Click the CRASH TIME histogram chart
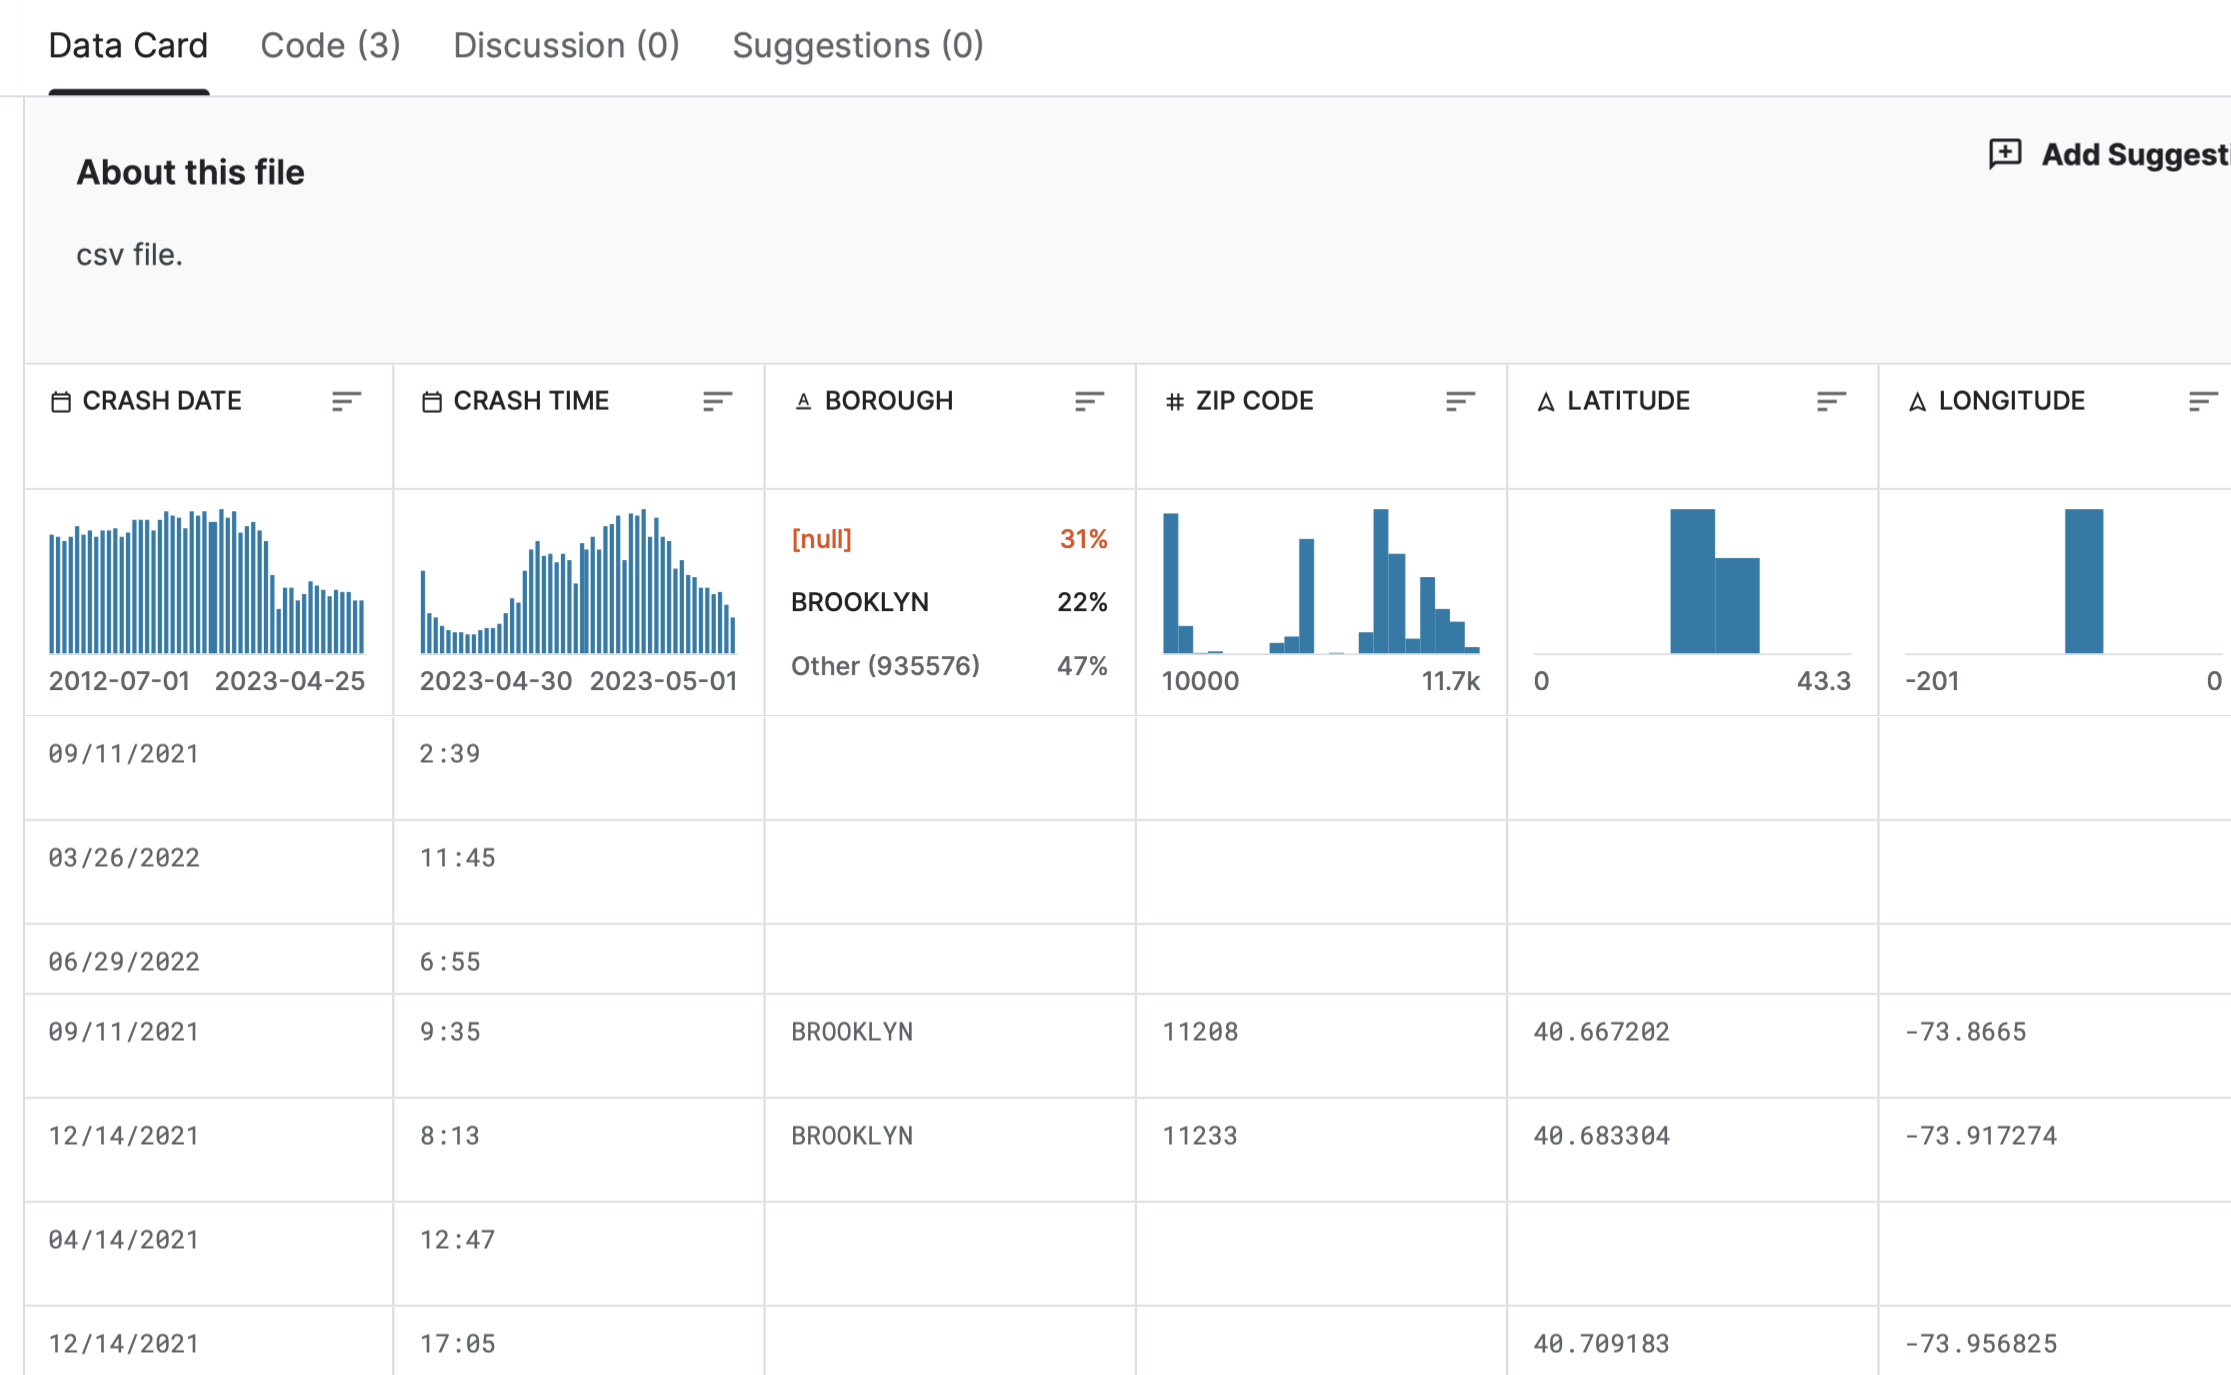 click(x=578, y=581)
